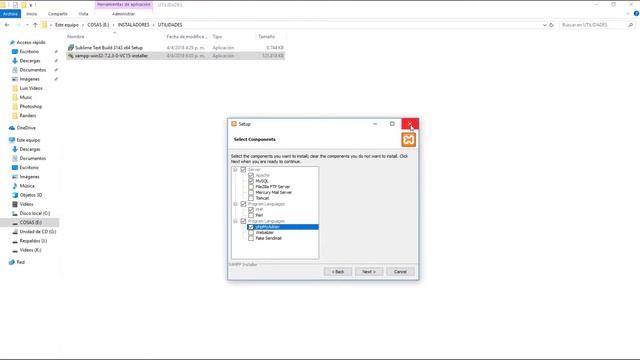The image size is (640, 360).
Task: Open the recent locations dropdown arrow
Action: coord(27,25)
